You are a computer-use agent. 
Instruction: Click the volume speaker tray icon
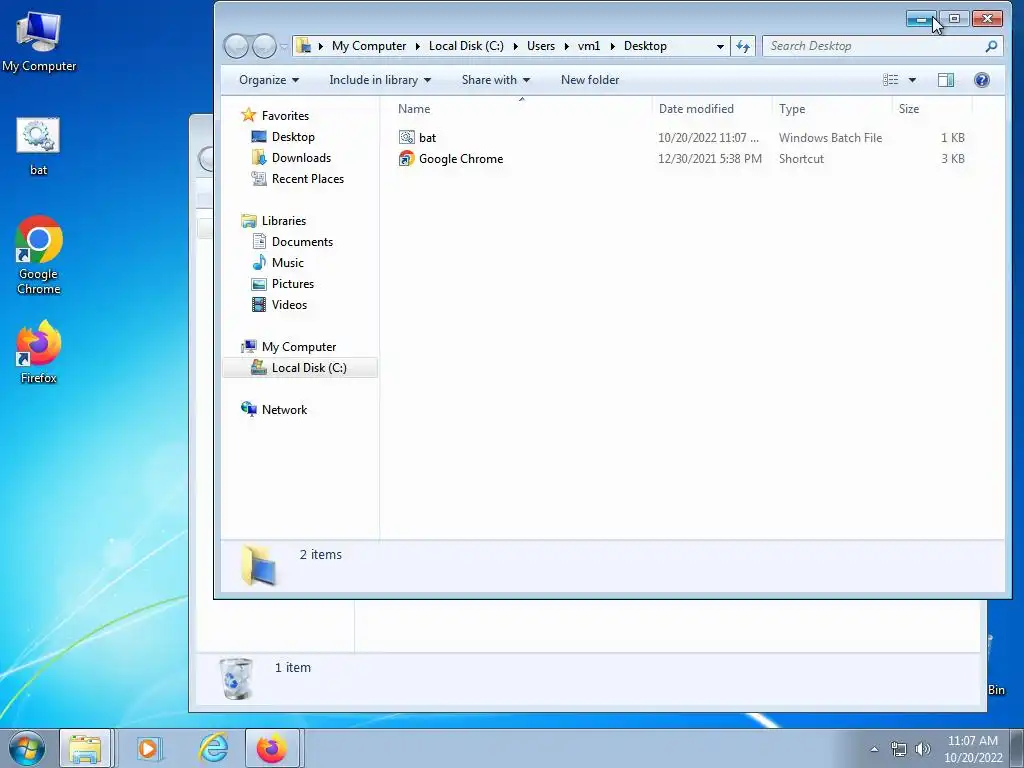click(x=922, y=749)
